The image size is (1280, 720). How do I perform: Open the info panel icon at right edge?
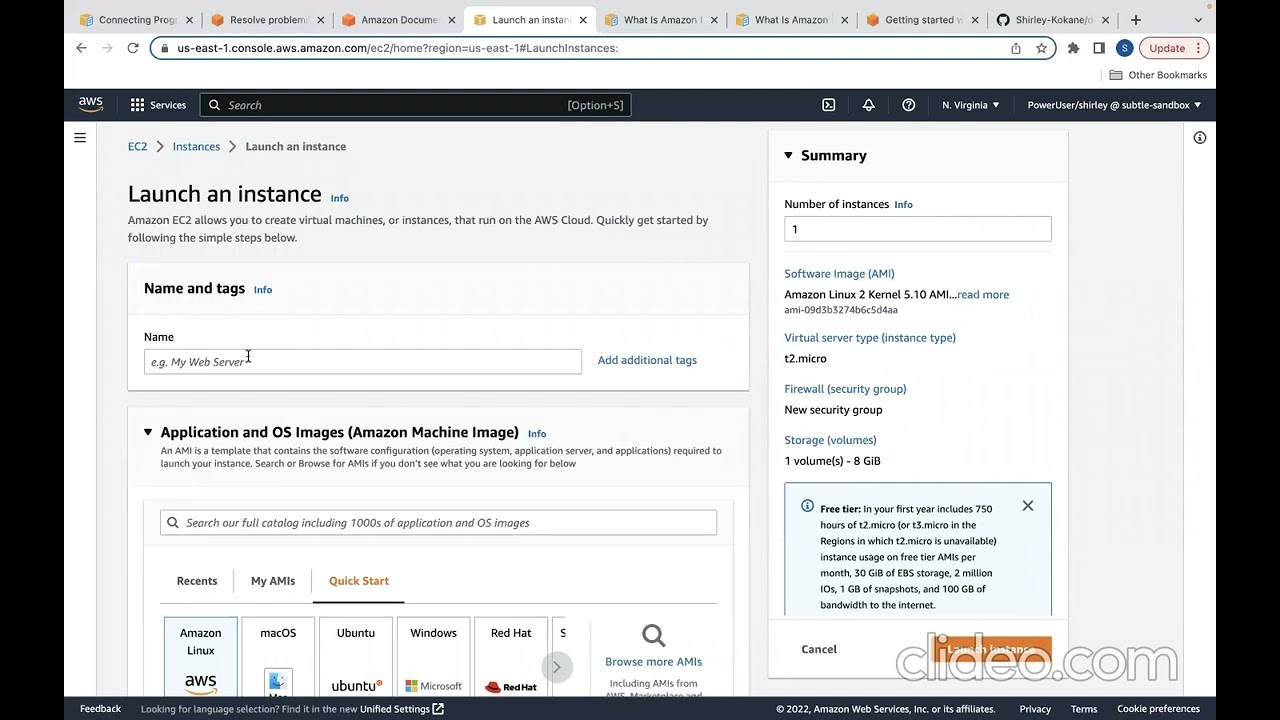1200,138
